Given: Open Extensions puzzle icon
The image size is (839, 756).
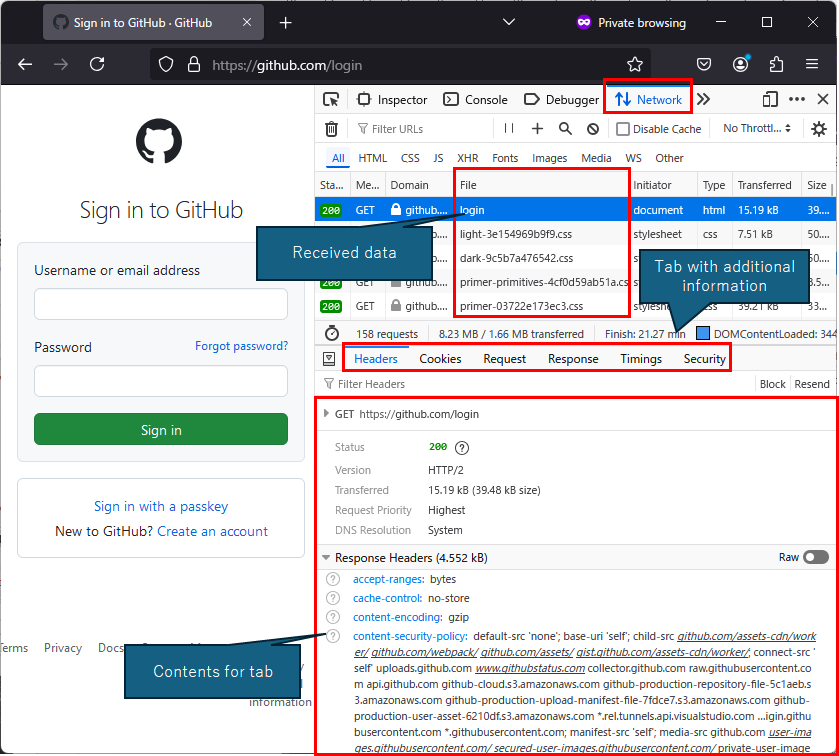Looking at the screenshot, I should [x=776, y=65].
